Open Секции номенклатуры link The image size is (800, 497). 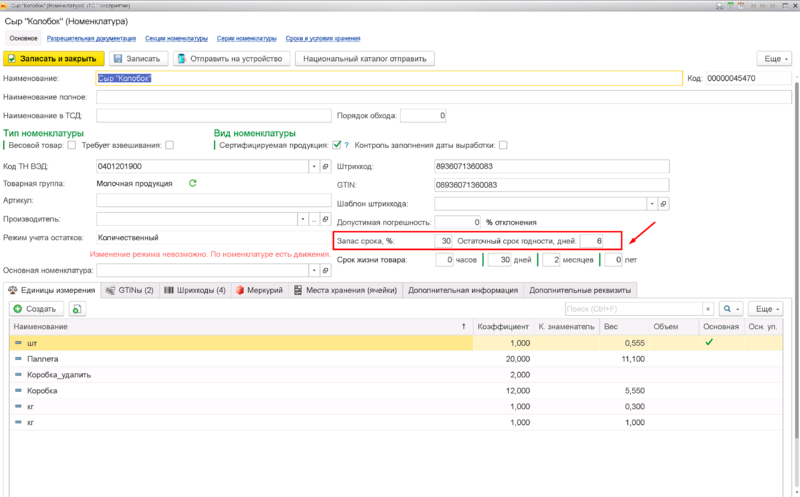click(x=177, y=38)
